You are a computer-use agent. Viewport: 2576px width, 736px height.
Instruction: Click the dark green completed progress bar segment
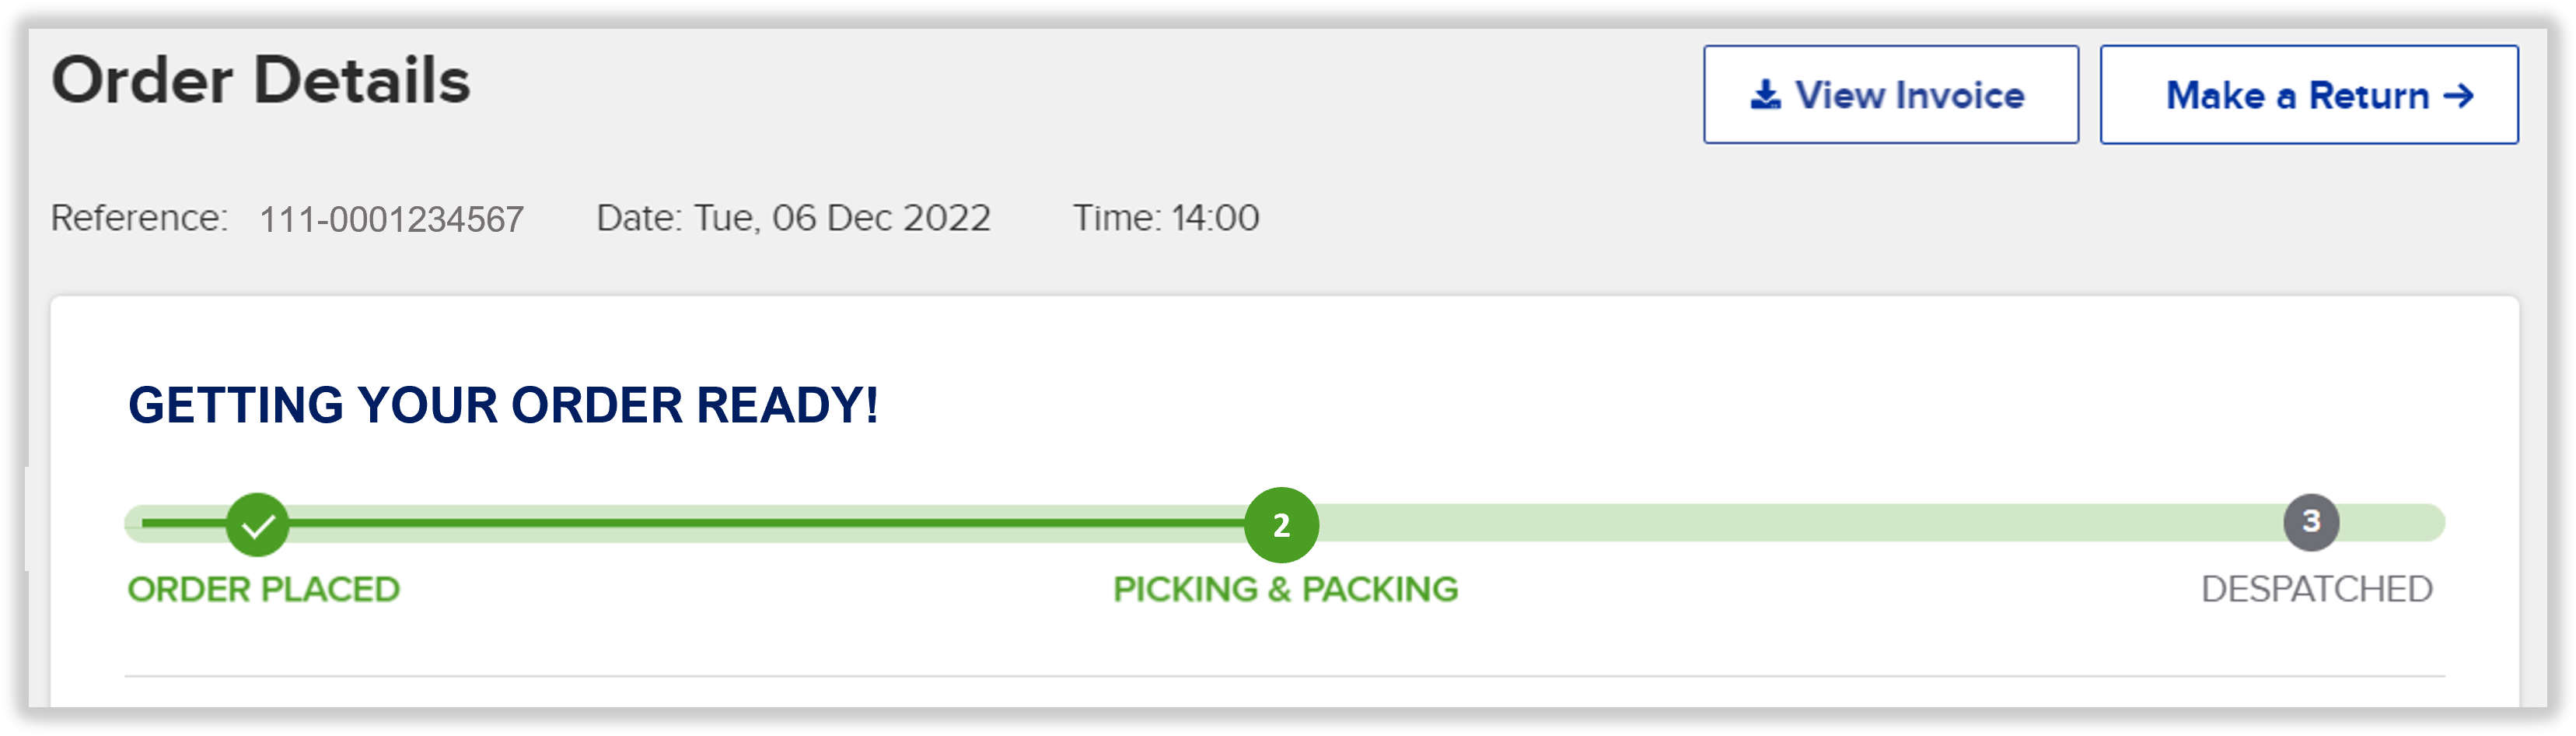coord(760,523)
